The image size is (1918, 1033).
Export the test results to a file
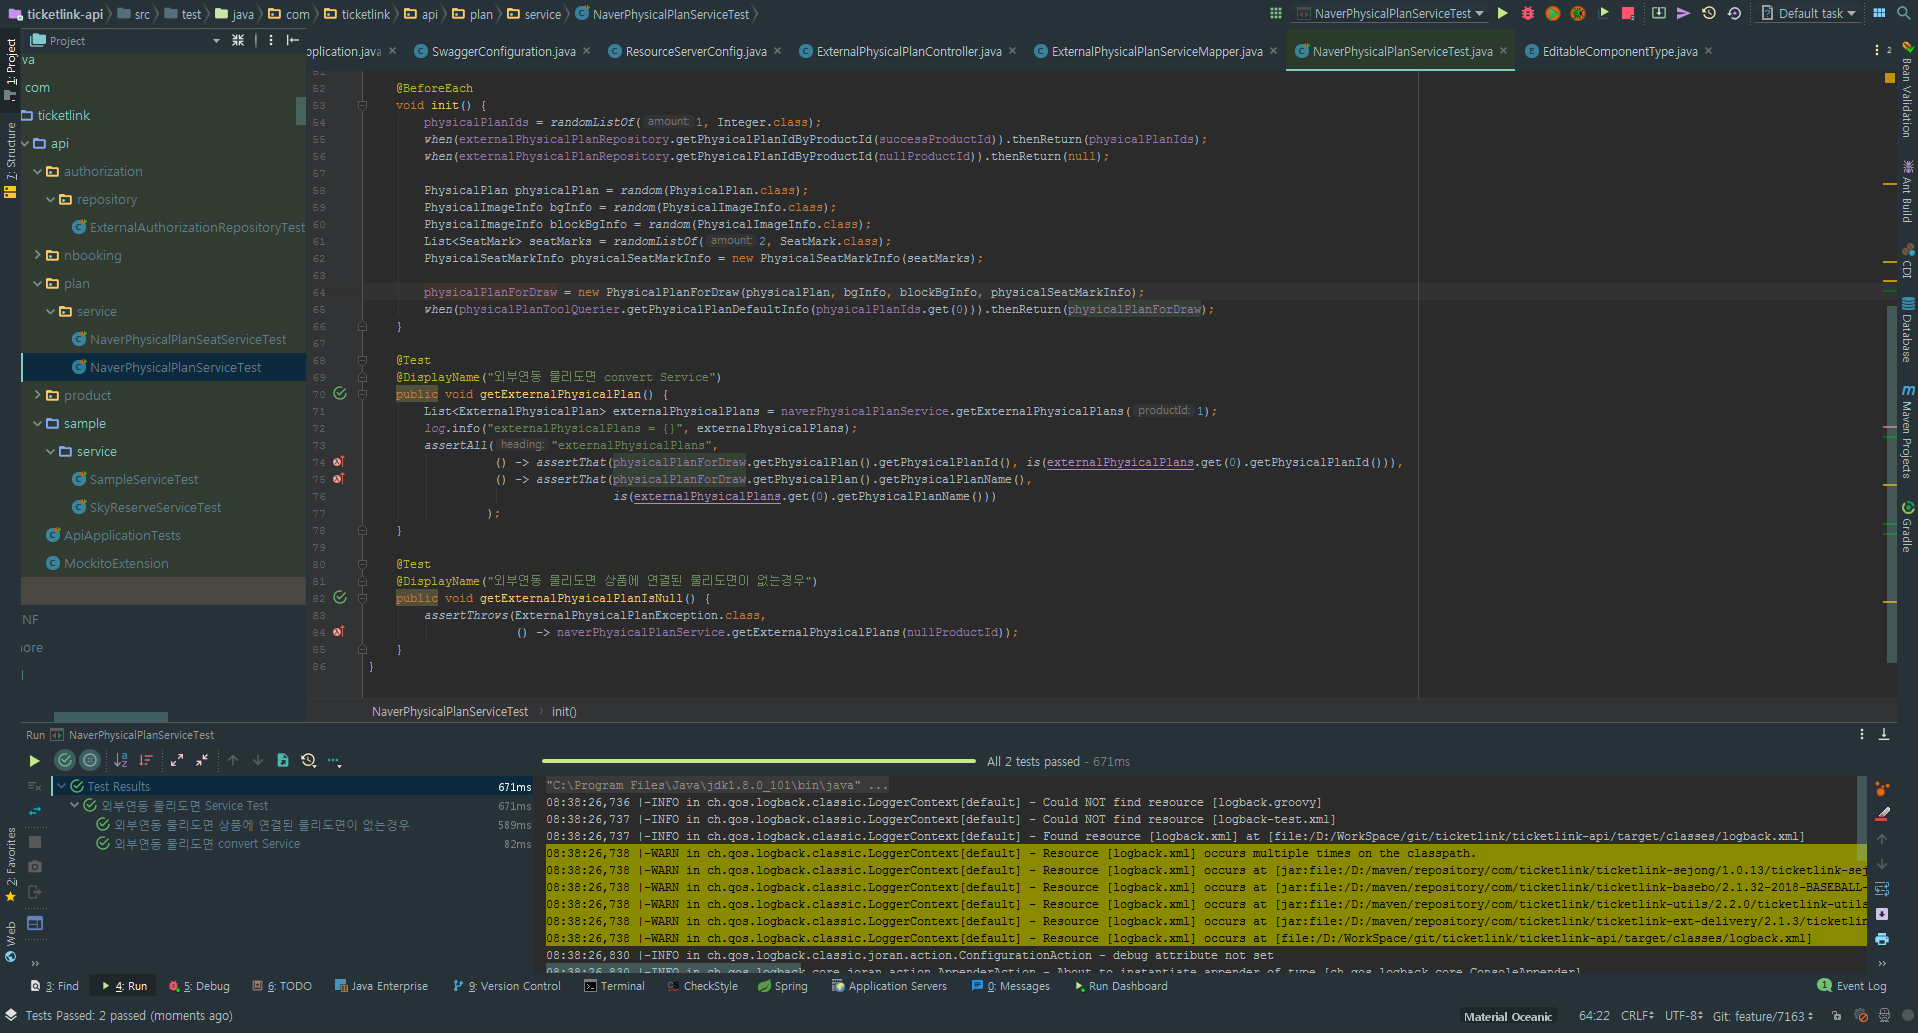pos(283,761)
